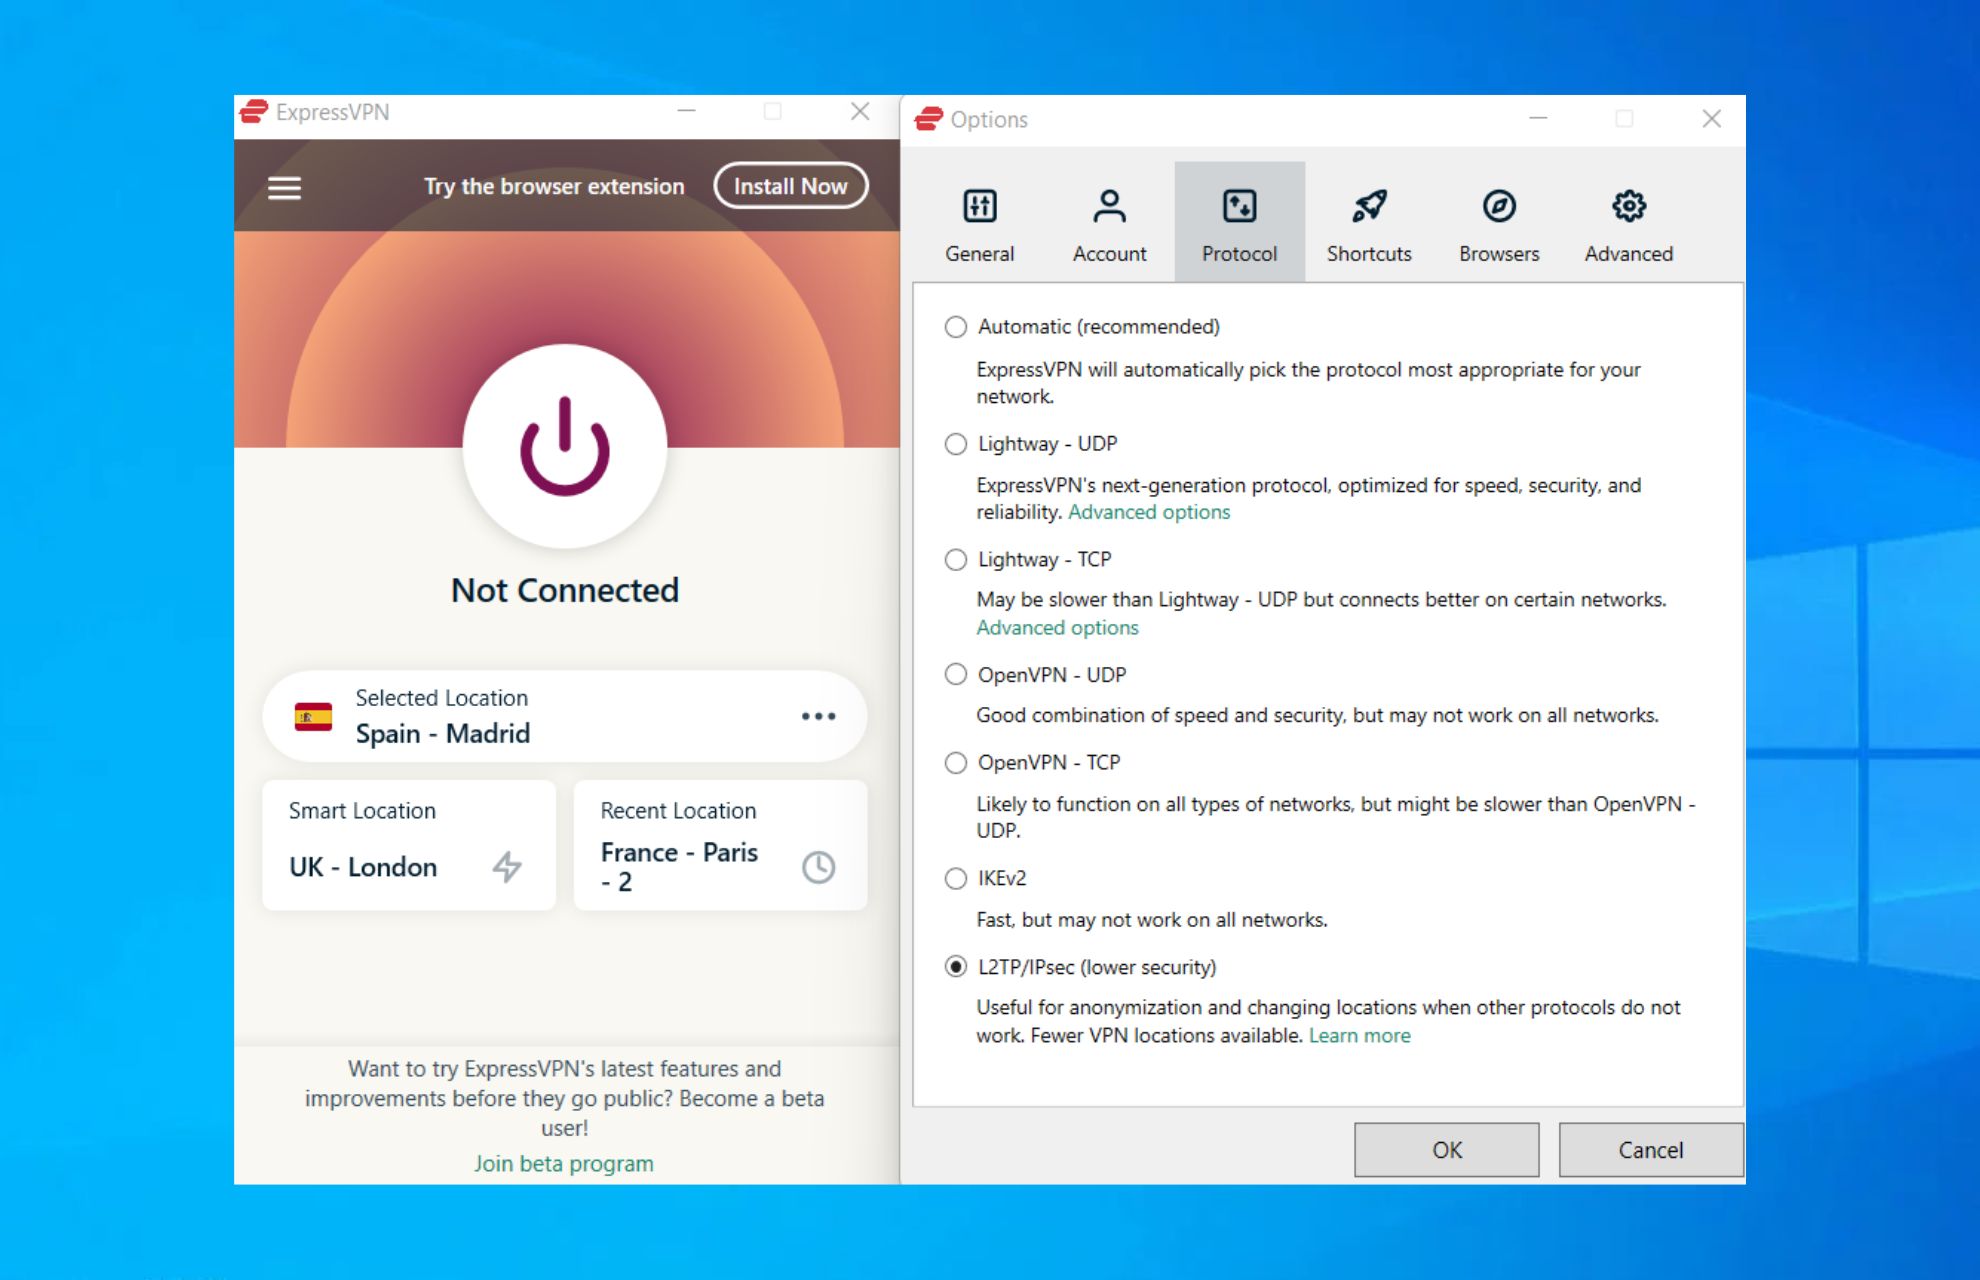This screenshot has width=1980, height=1280.
Task: Click the Smart Location lightning icon
Action: (x=507, y=866)
